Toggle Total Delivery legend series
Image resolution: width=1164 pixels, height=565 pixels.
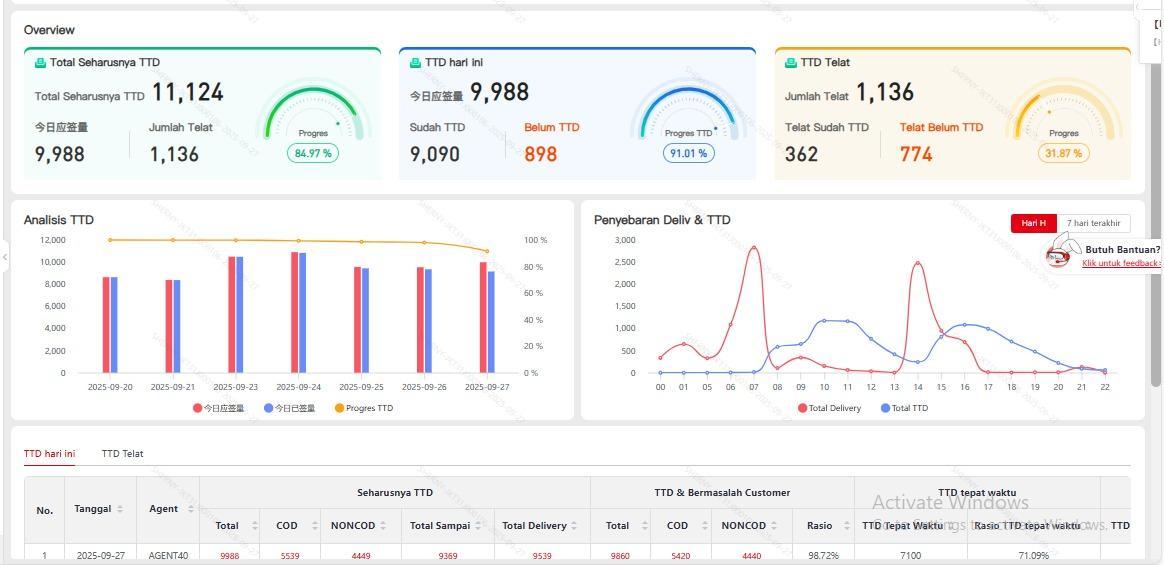829,408
